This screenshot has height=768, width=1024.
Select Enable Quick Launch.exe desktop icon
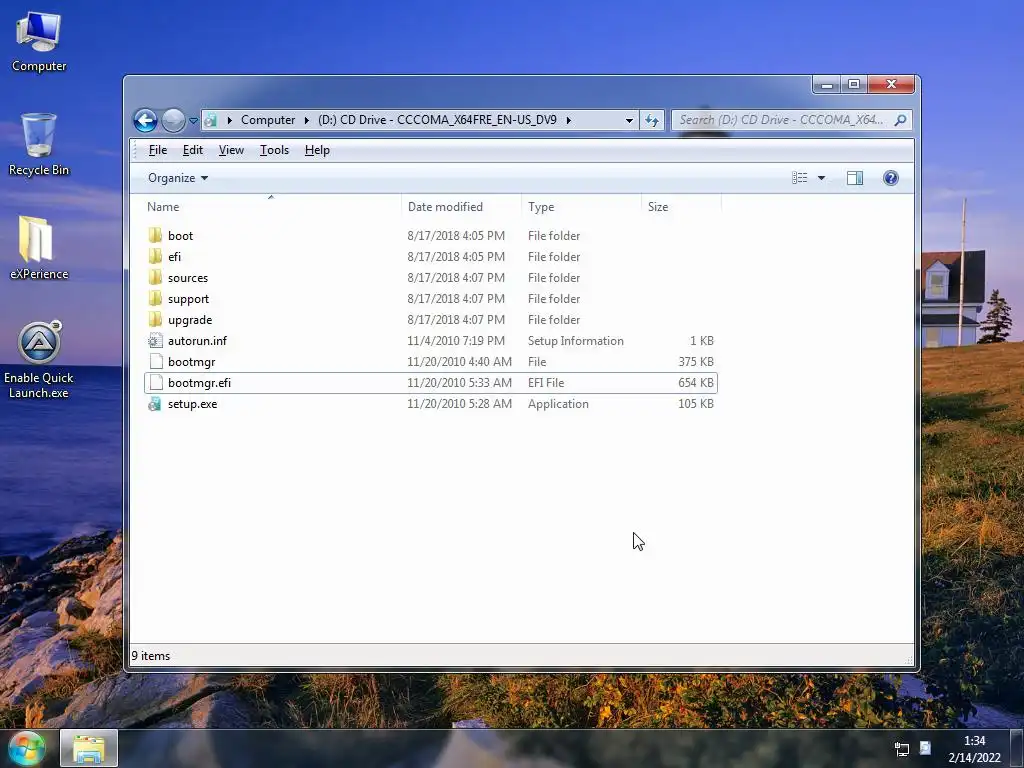coord(39,360)
